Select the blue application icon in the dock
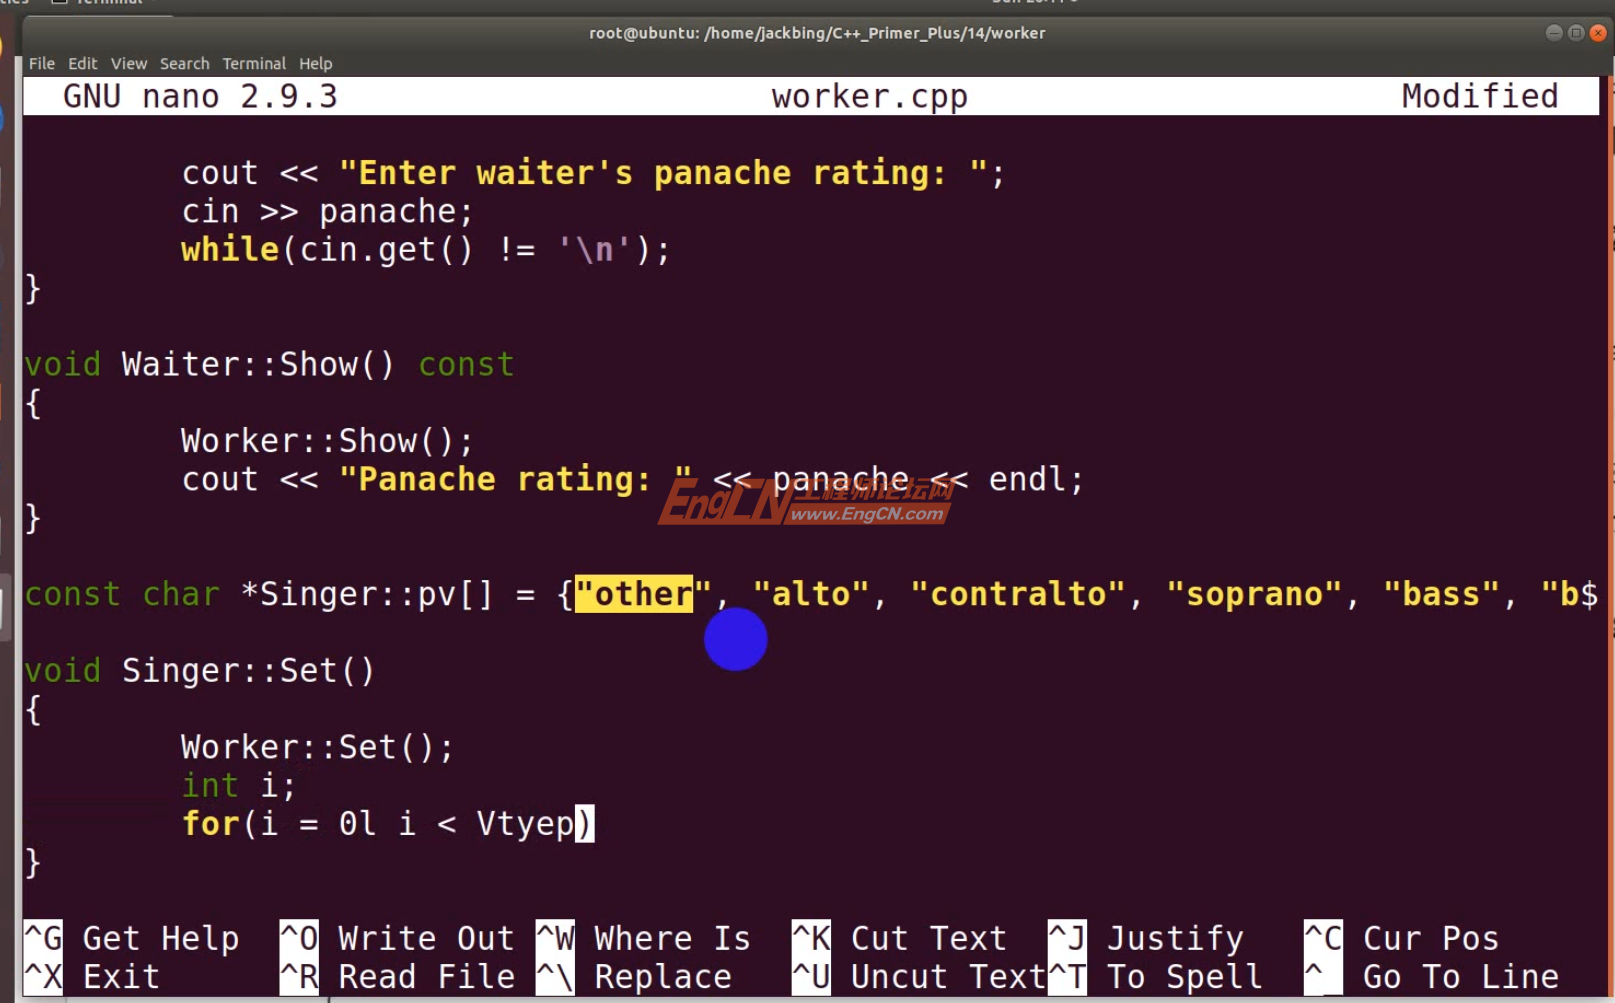 (x=3, y=118)
